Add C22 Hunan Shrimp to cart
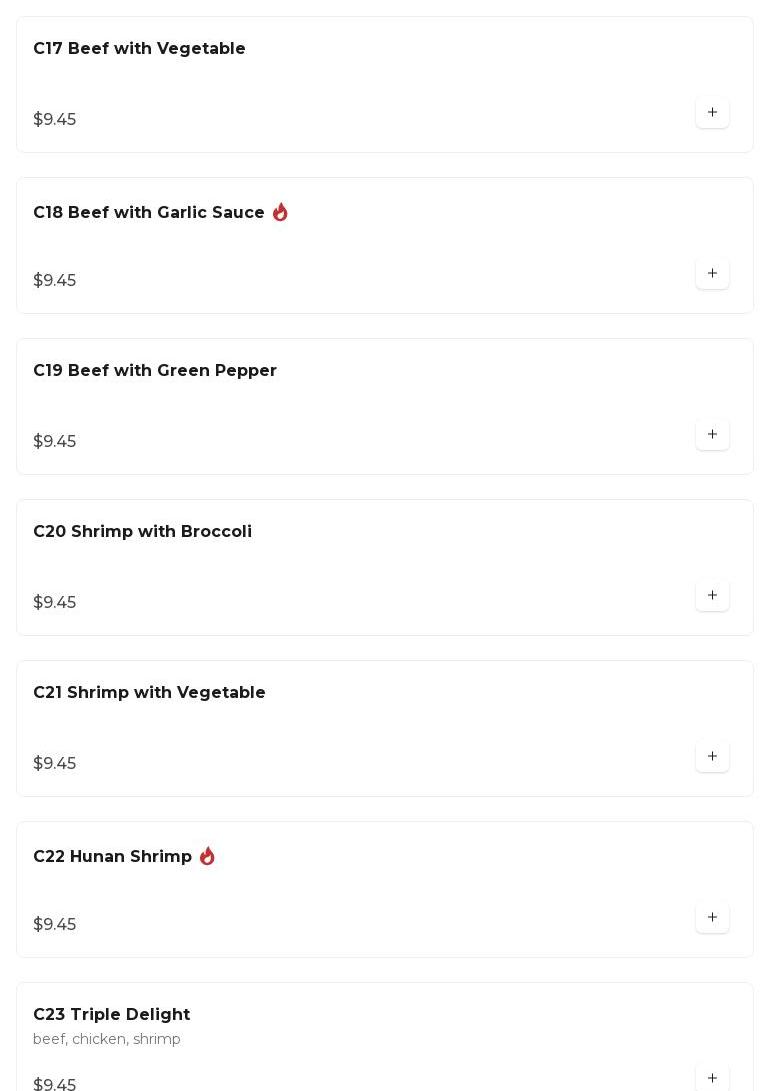This screenshot has height=1091, width=770. [x=712, y=918]
